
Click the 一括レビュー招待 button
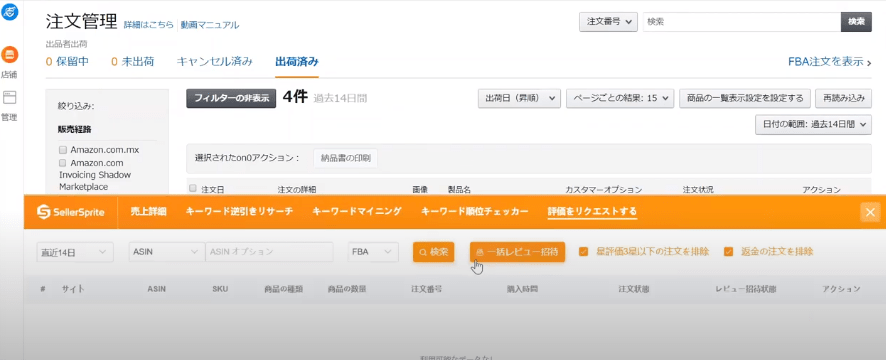click(517, 251)
